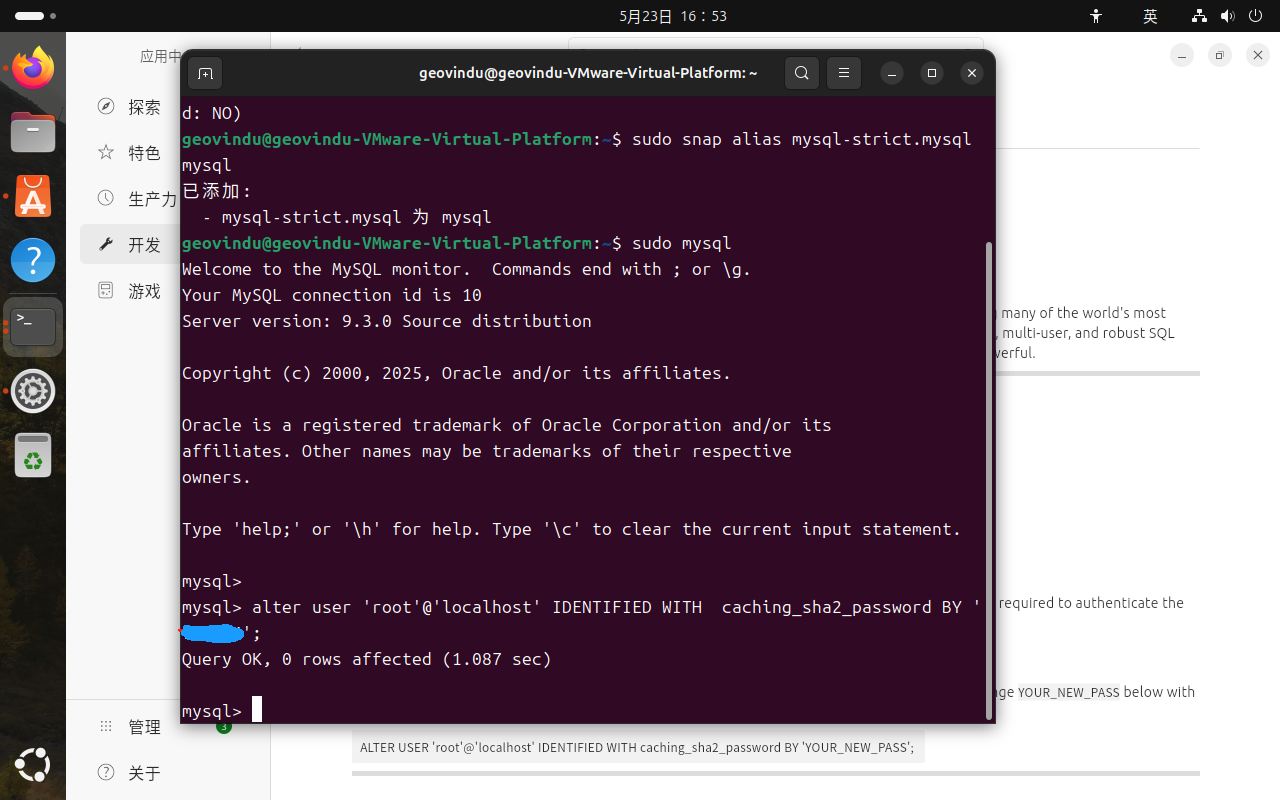Click the Activities pill in the top bar
This screenshot has height=800, width=1280.
[x=36, y=16]
